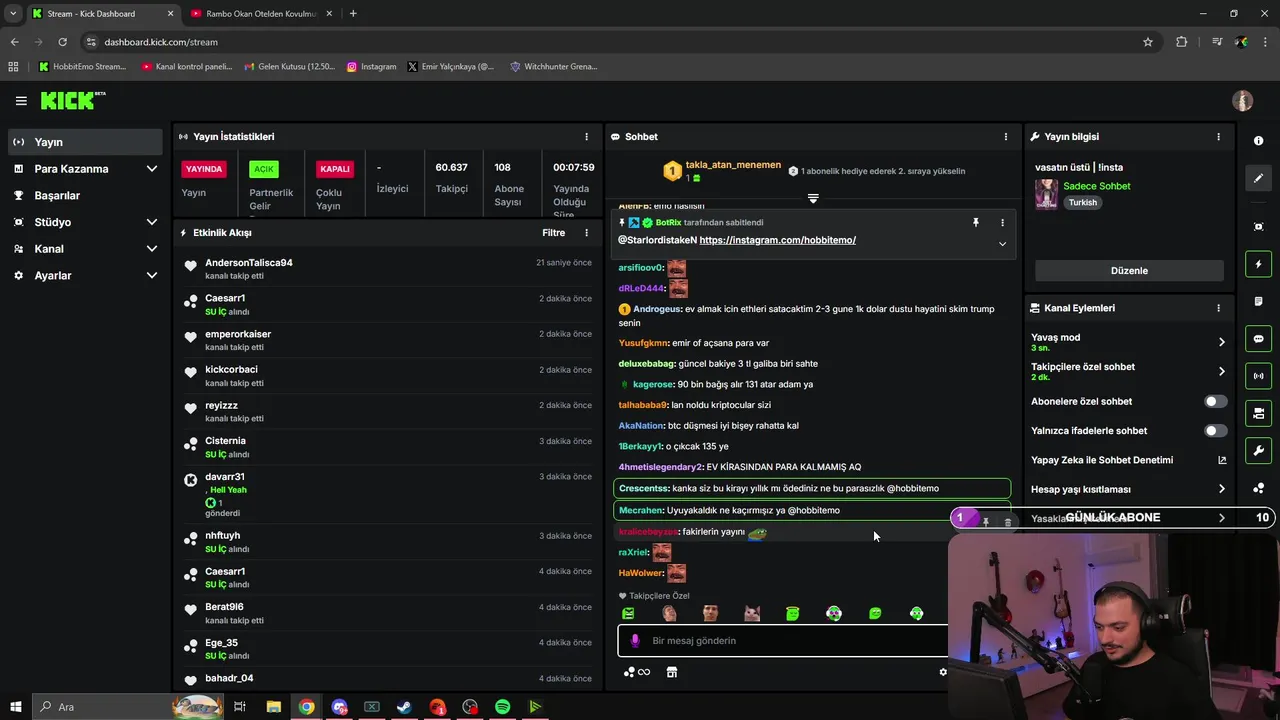Viewport: 1280px width, 720px height.
Task: Click AndersonTalisca94 in activity feed
Action: (249, 263)
